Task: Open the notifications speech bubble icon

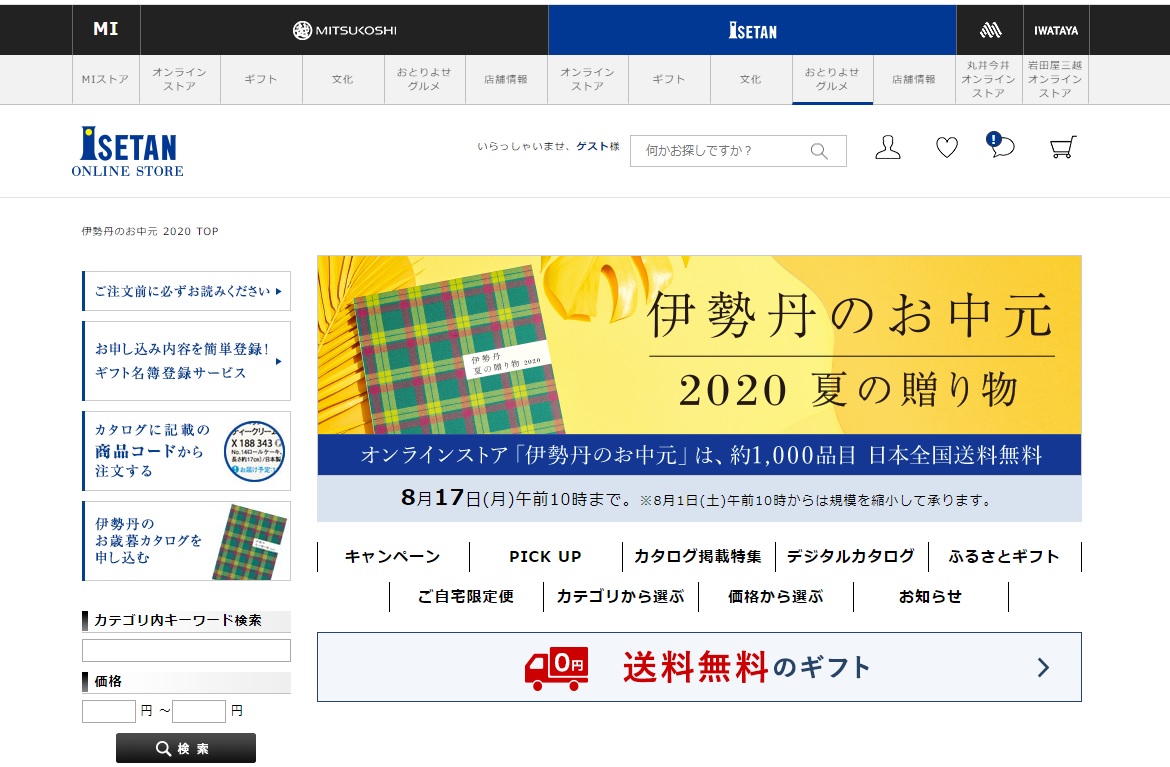Action: tap(1000, 145)
